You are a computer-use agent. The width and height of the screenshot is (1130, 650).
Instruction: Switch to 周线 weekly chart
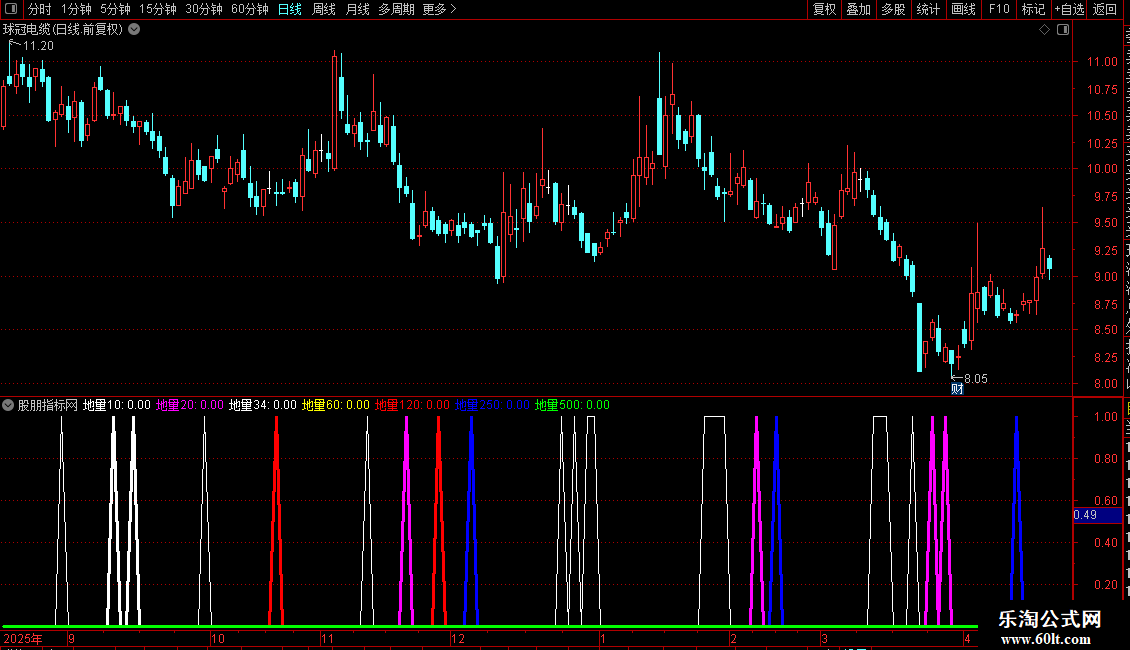324,9
